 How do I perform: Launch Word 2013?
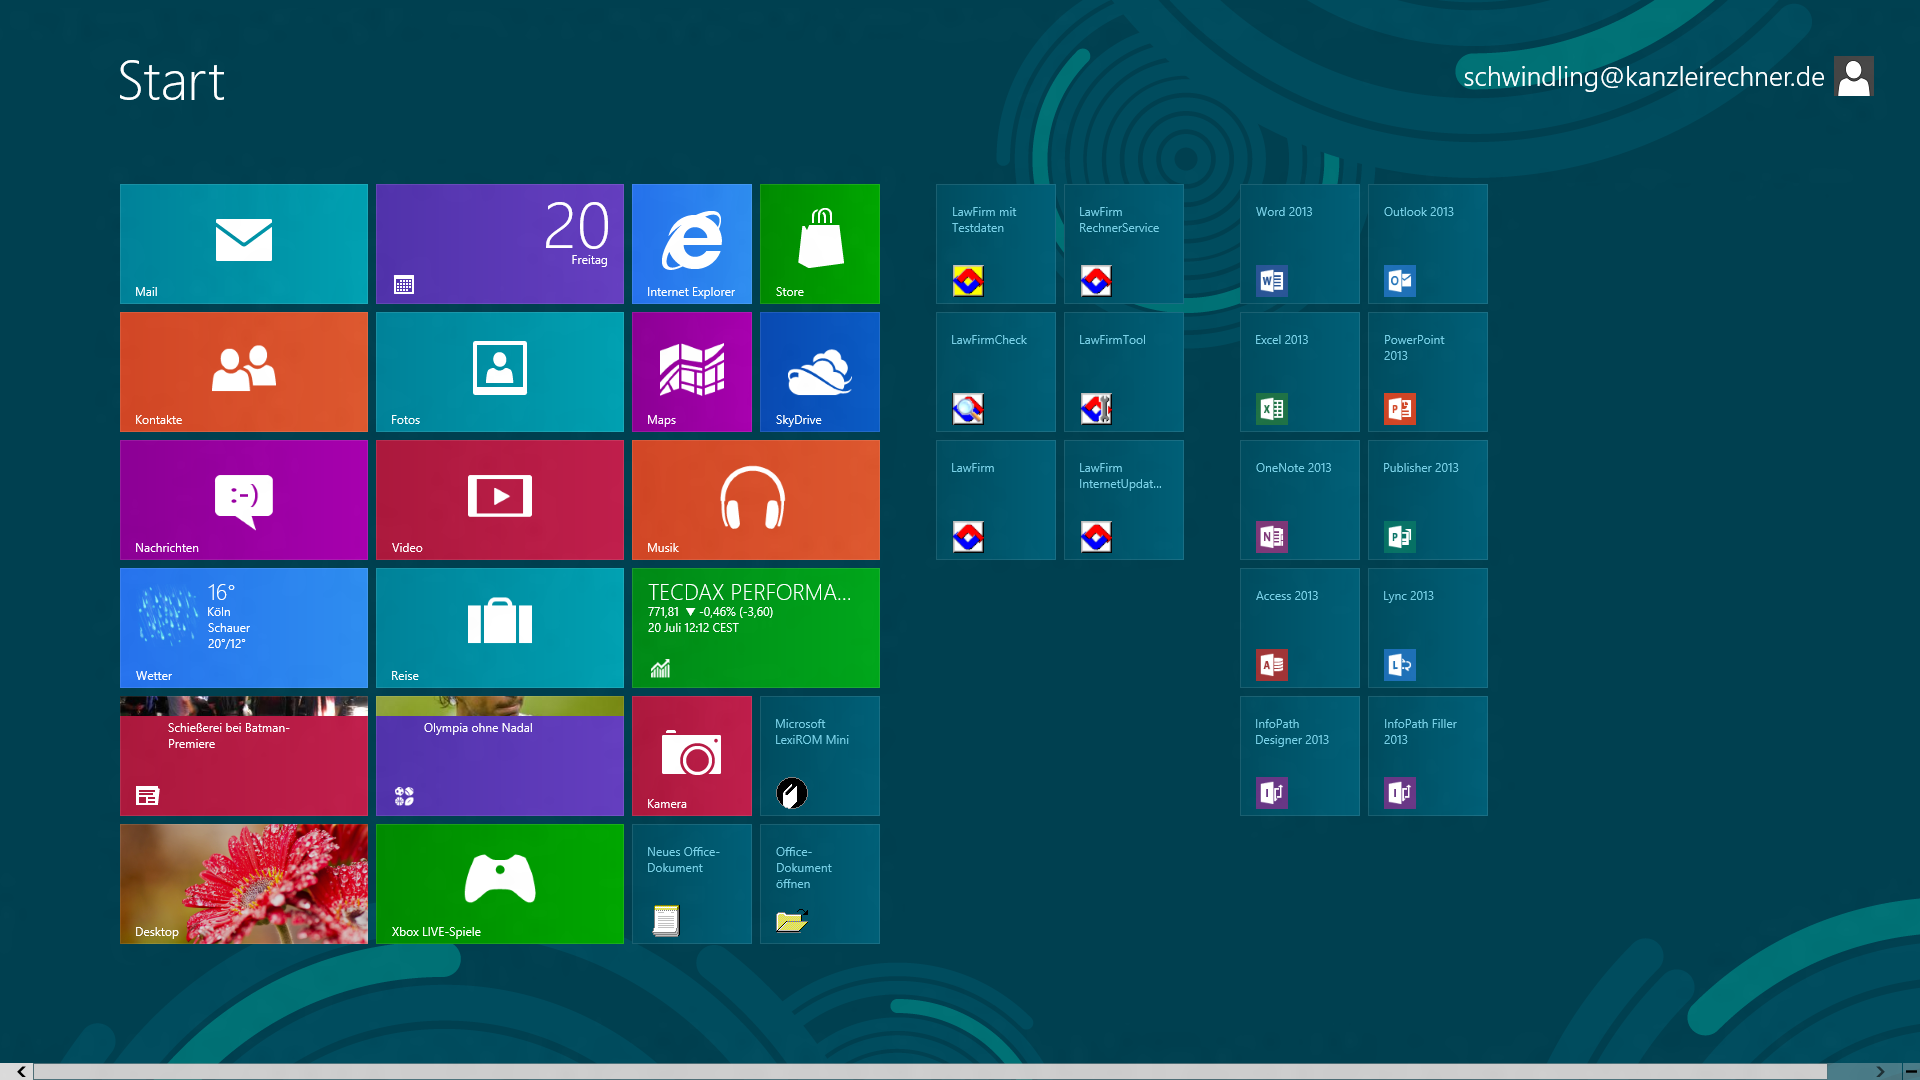(x=1299, y=244)
